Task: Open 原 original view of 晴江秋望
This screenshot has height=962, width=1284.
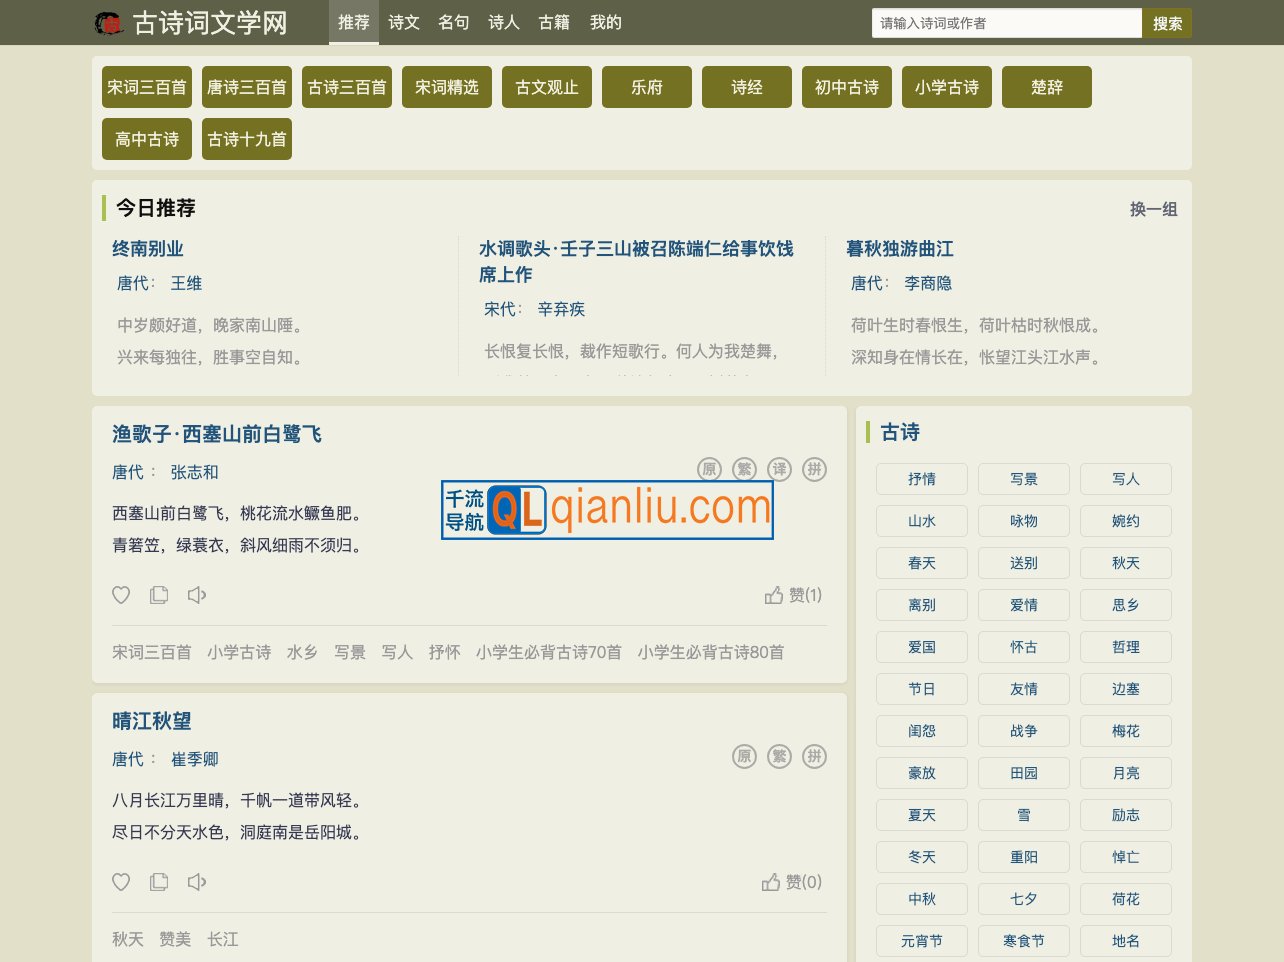Action: (744, 757)
